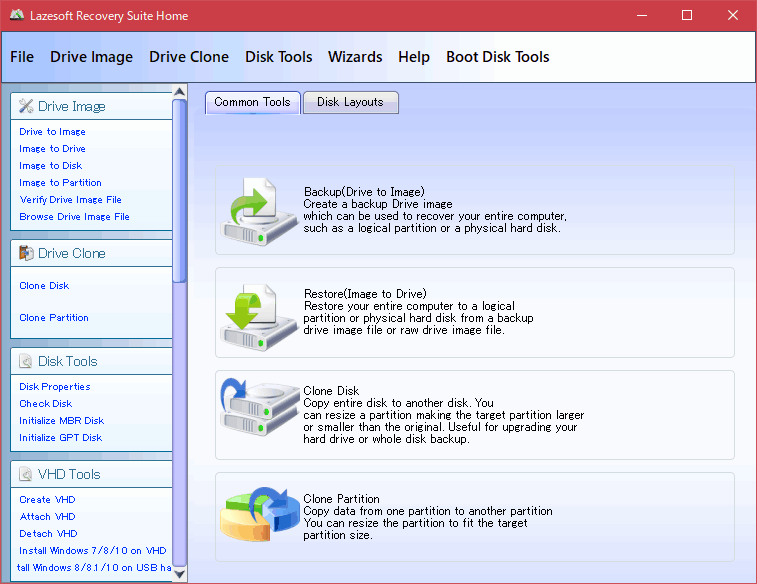Click the sidebar vertical scrollbar thumb

(x=180, y=191)
